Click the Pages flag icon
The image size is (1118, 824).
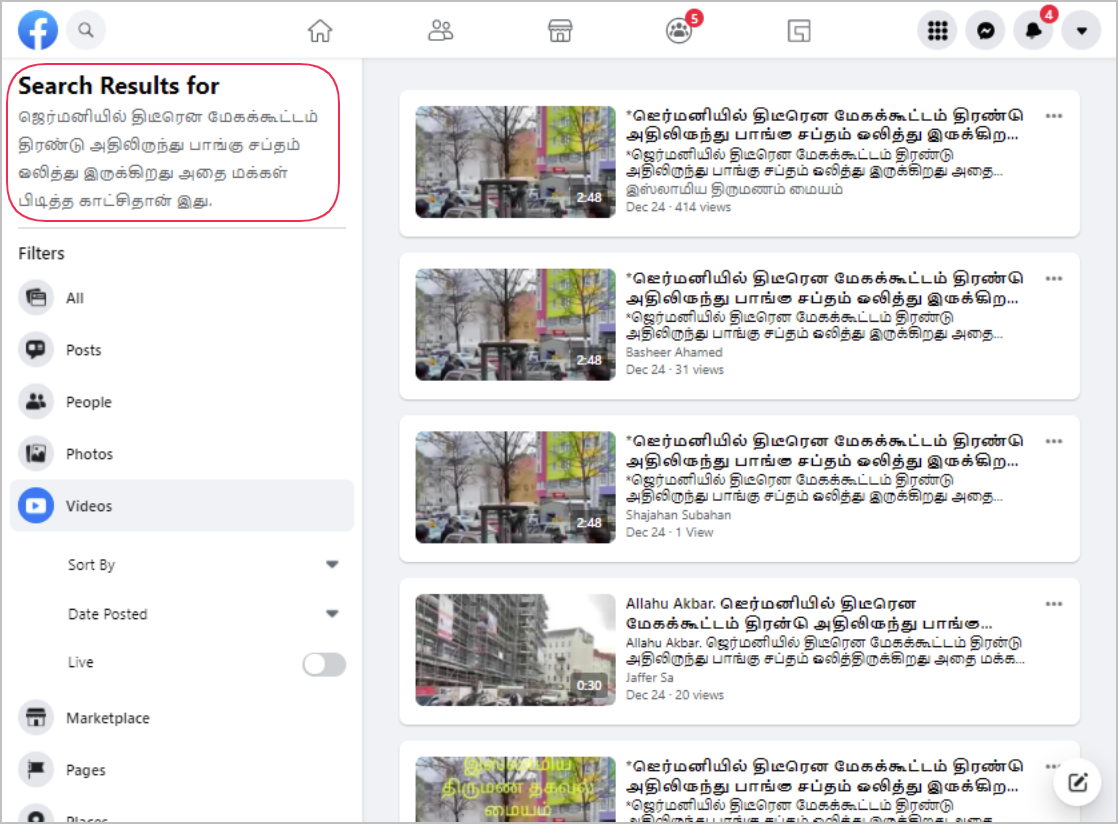click(x=36, y=770)
